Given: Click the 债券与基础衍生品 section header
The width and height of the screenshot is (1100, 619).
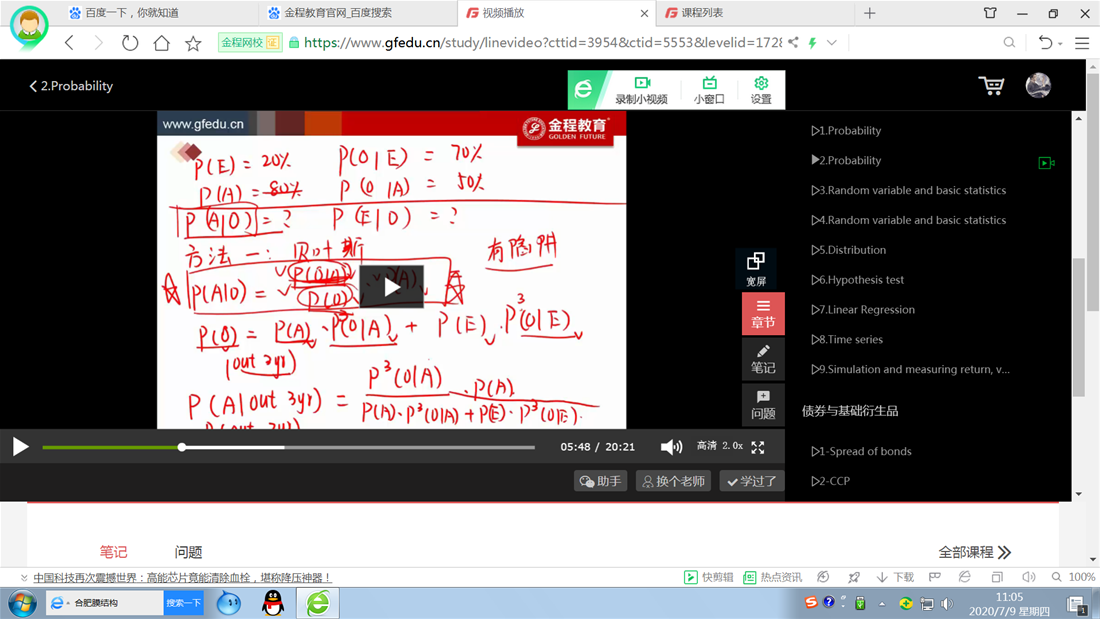Looking at the screenshot, I should 850,411.
